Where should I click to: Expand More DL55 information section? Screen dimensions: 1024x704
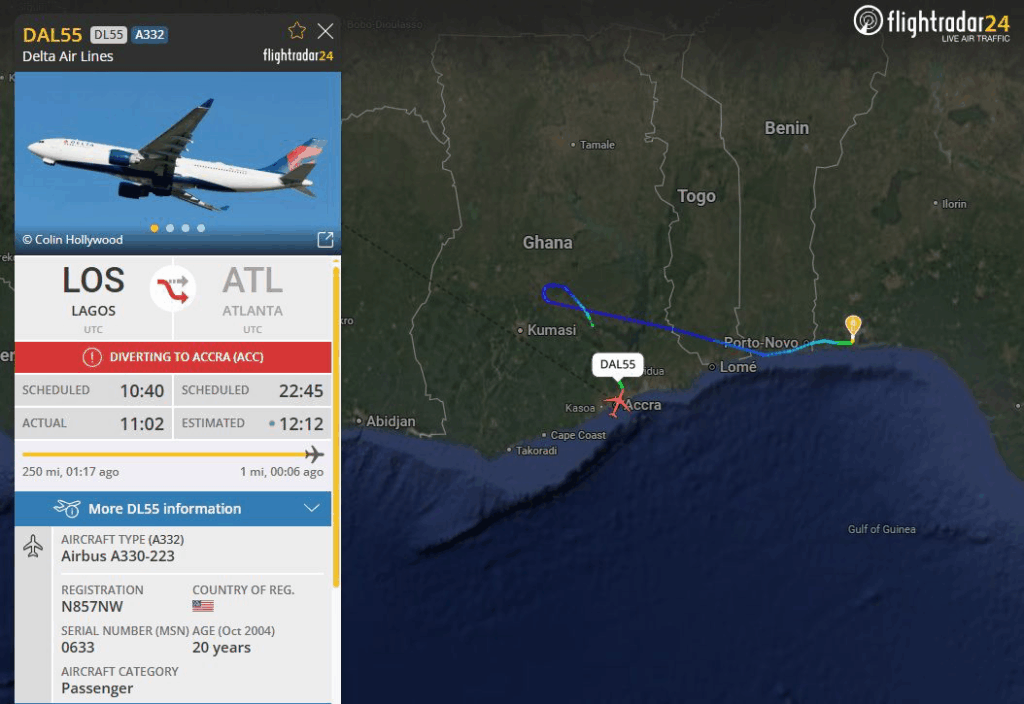(x=173, y=509)
